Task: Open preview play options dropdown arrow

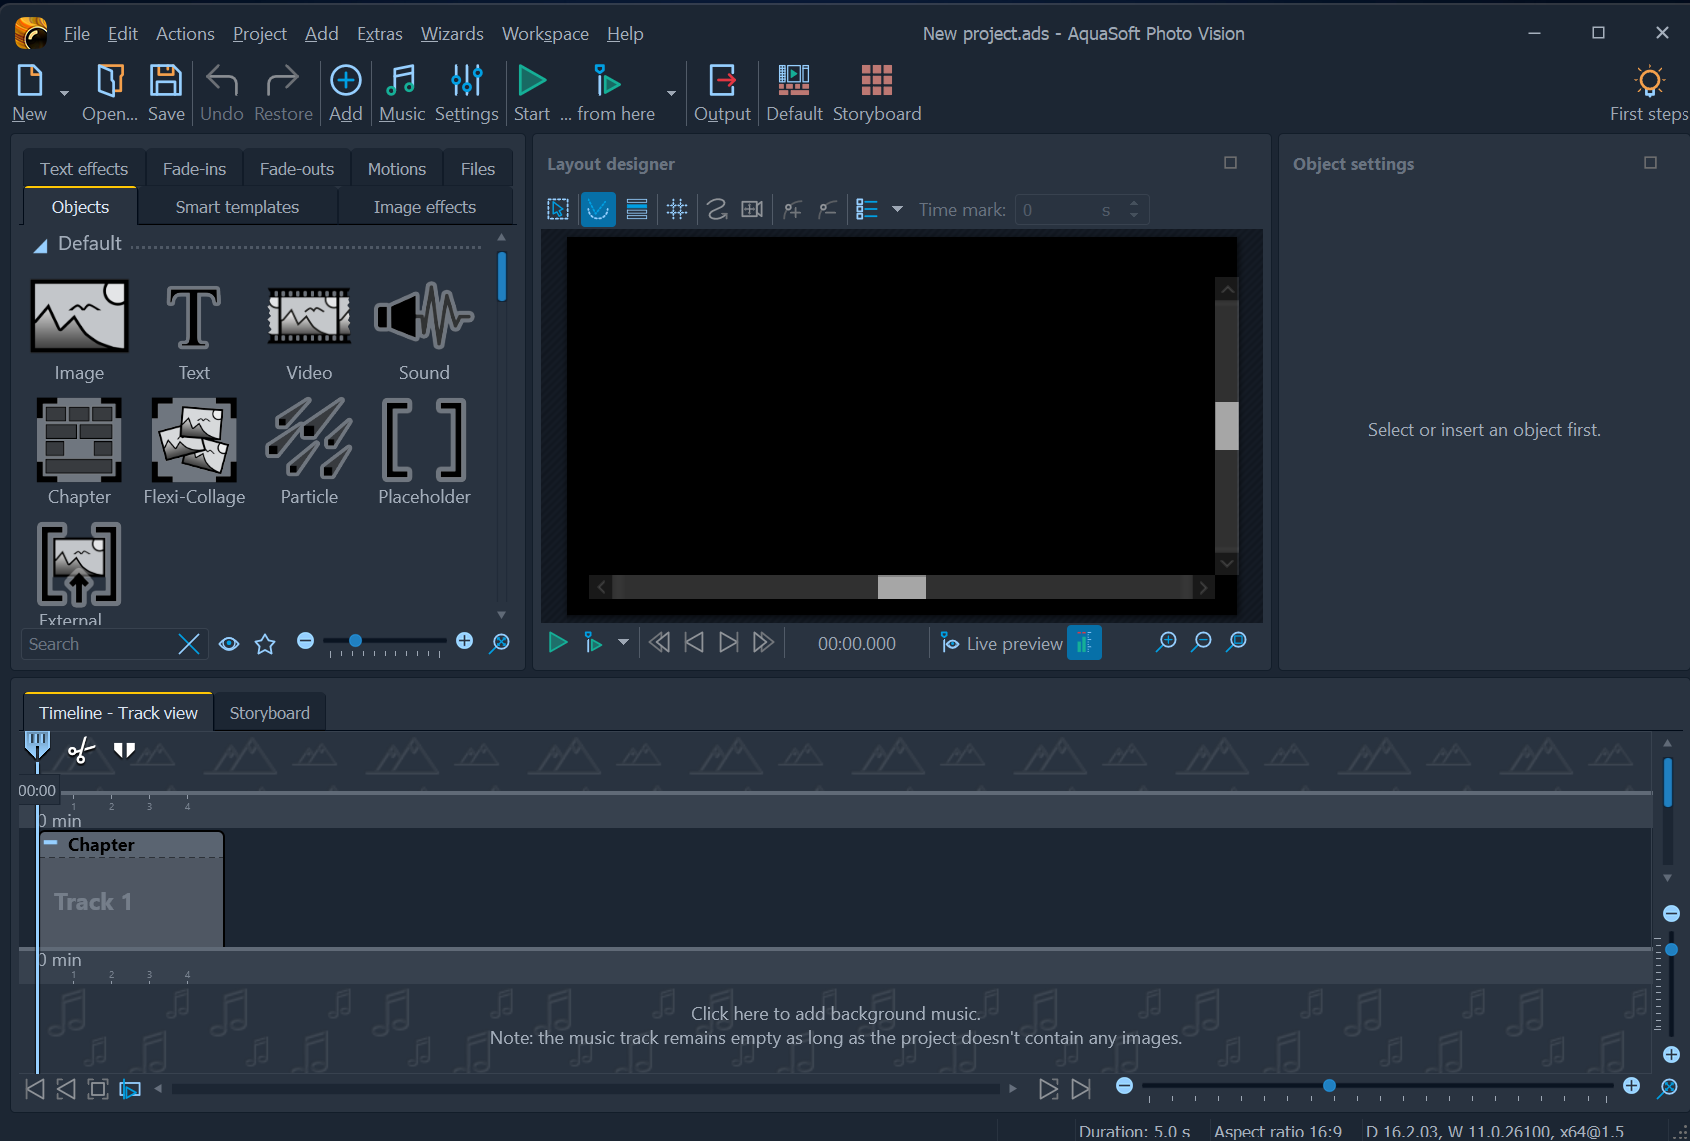Action: coord(623,643)
